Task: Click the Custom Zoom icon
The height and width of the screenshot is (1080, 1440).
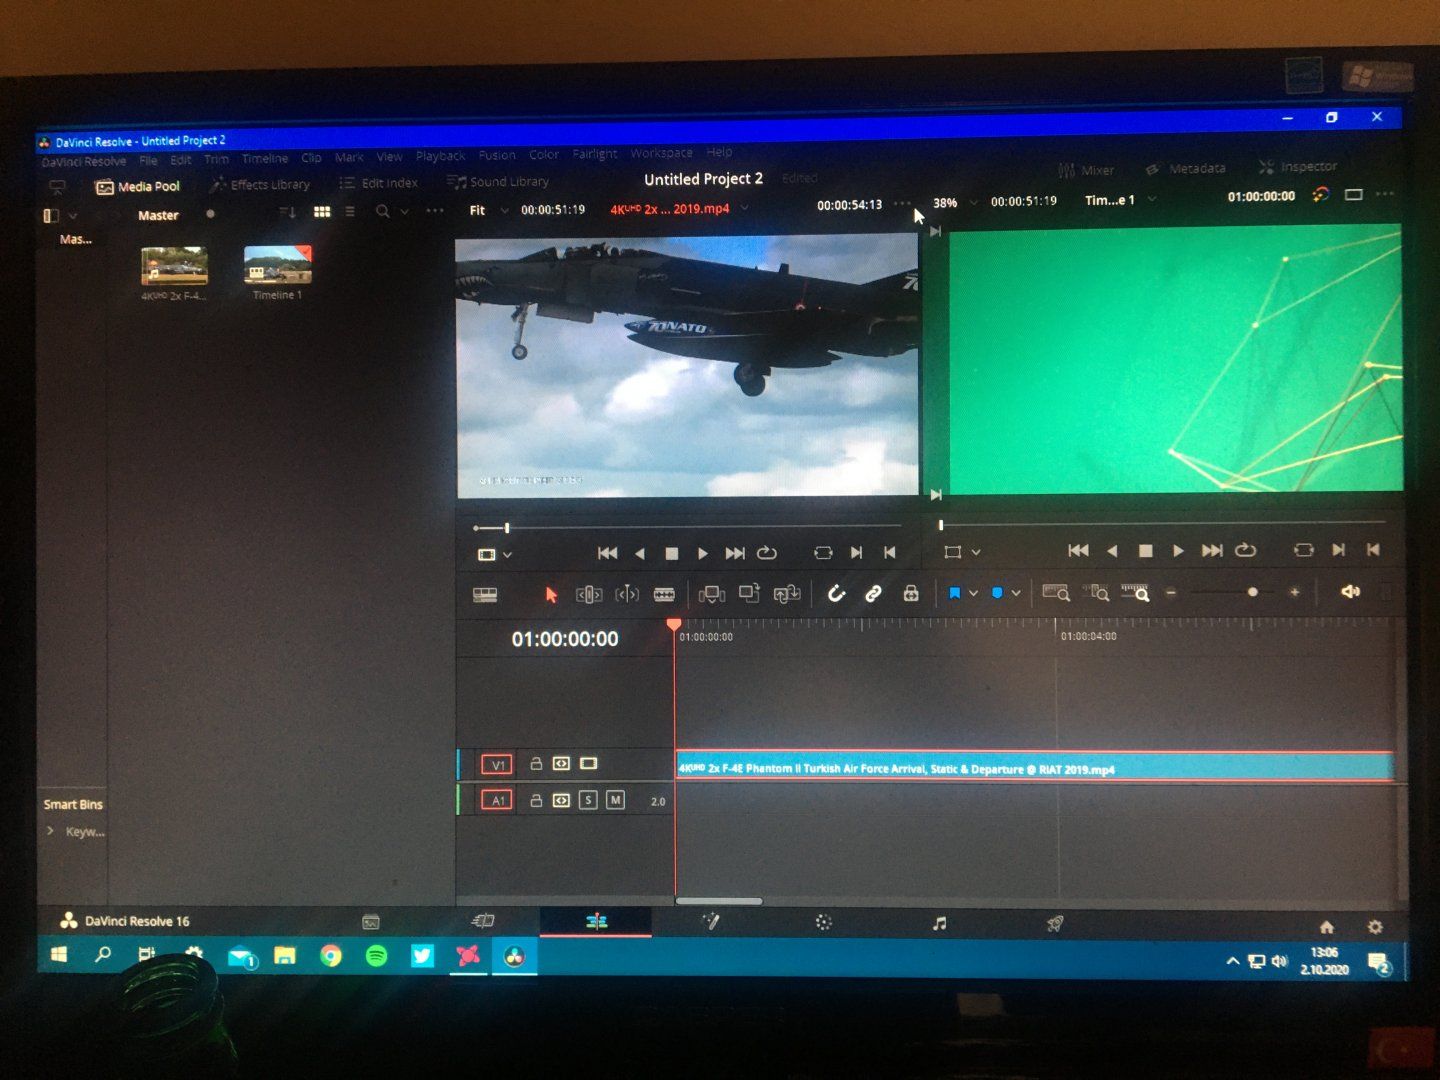Action: click(x=1135, y=593)
